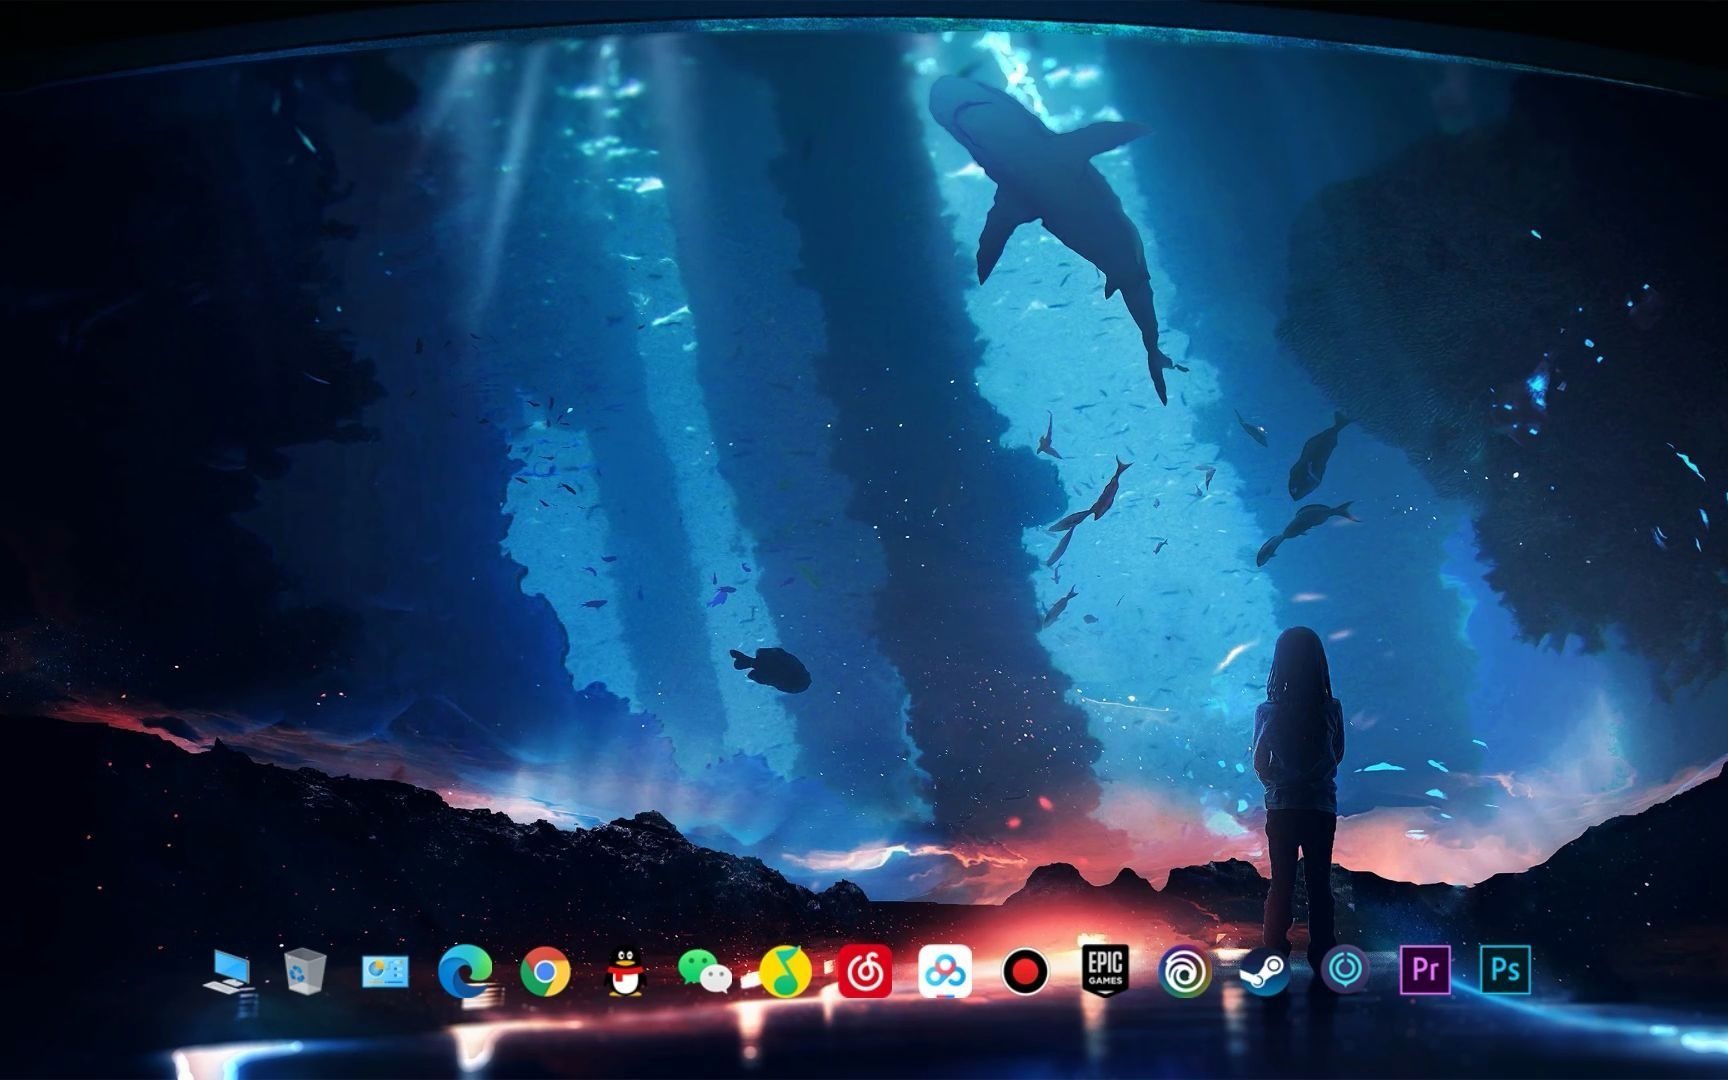Open Baidu Netdisk cloud storage
Screen dimensions: 1728x1080
click(944, 971)
